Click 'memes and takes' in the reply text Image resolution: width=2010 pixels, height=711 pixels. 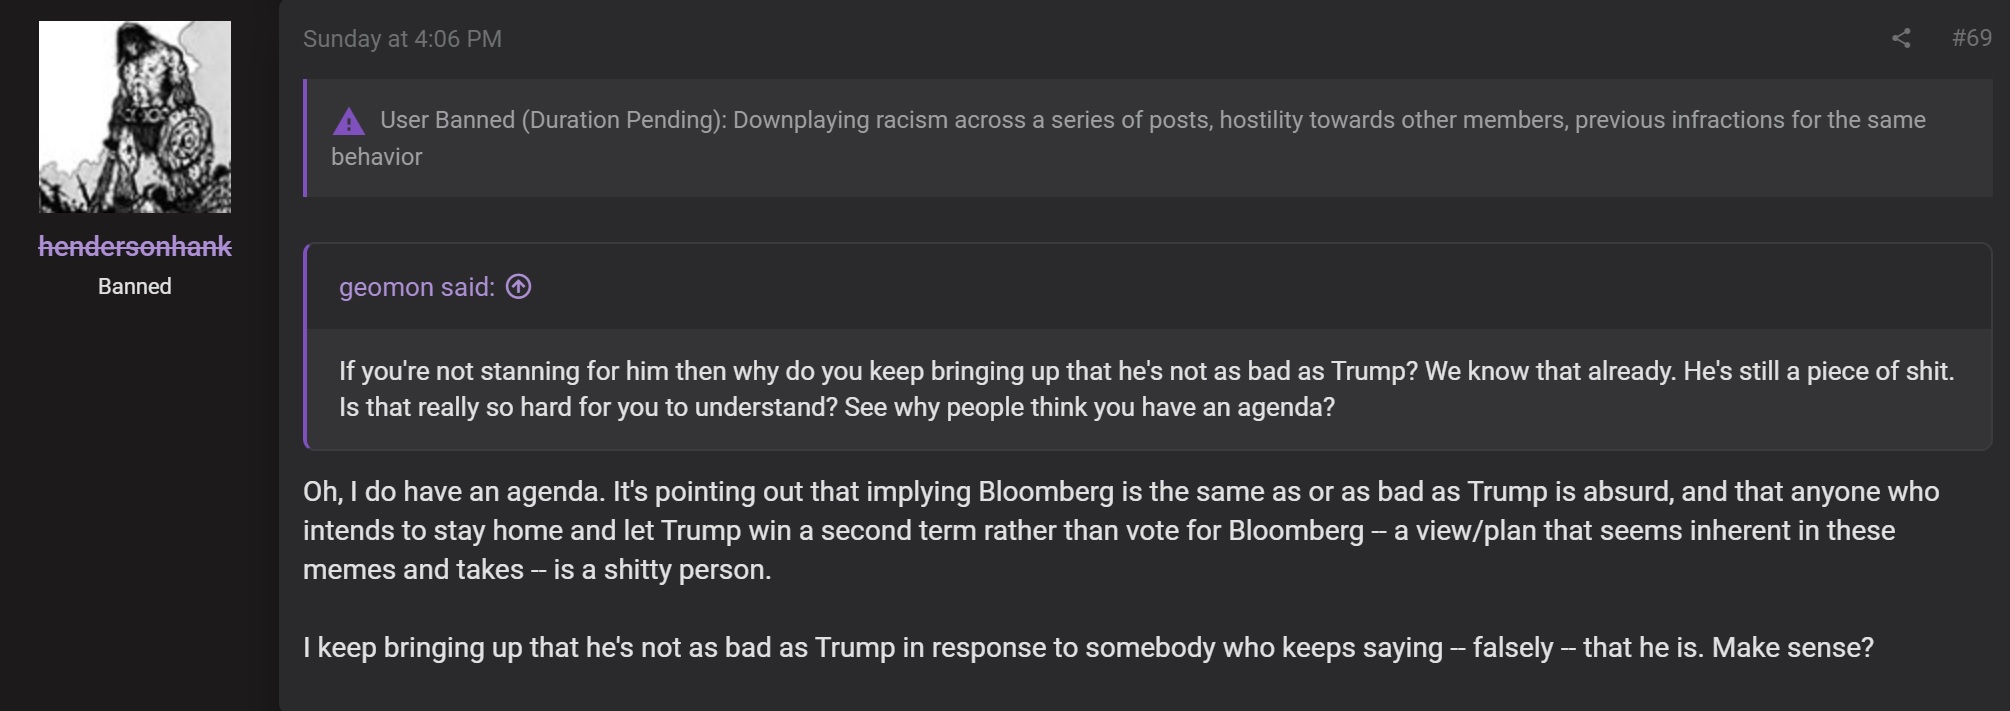(413, 570)
